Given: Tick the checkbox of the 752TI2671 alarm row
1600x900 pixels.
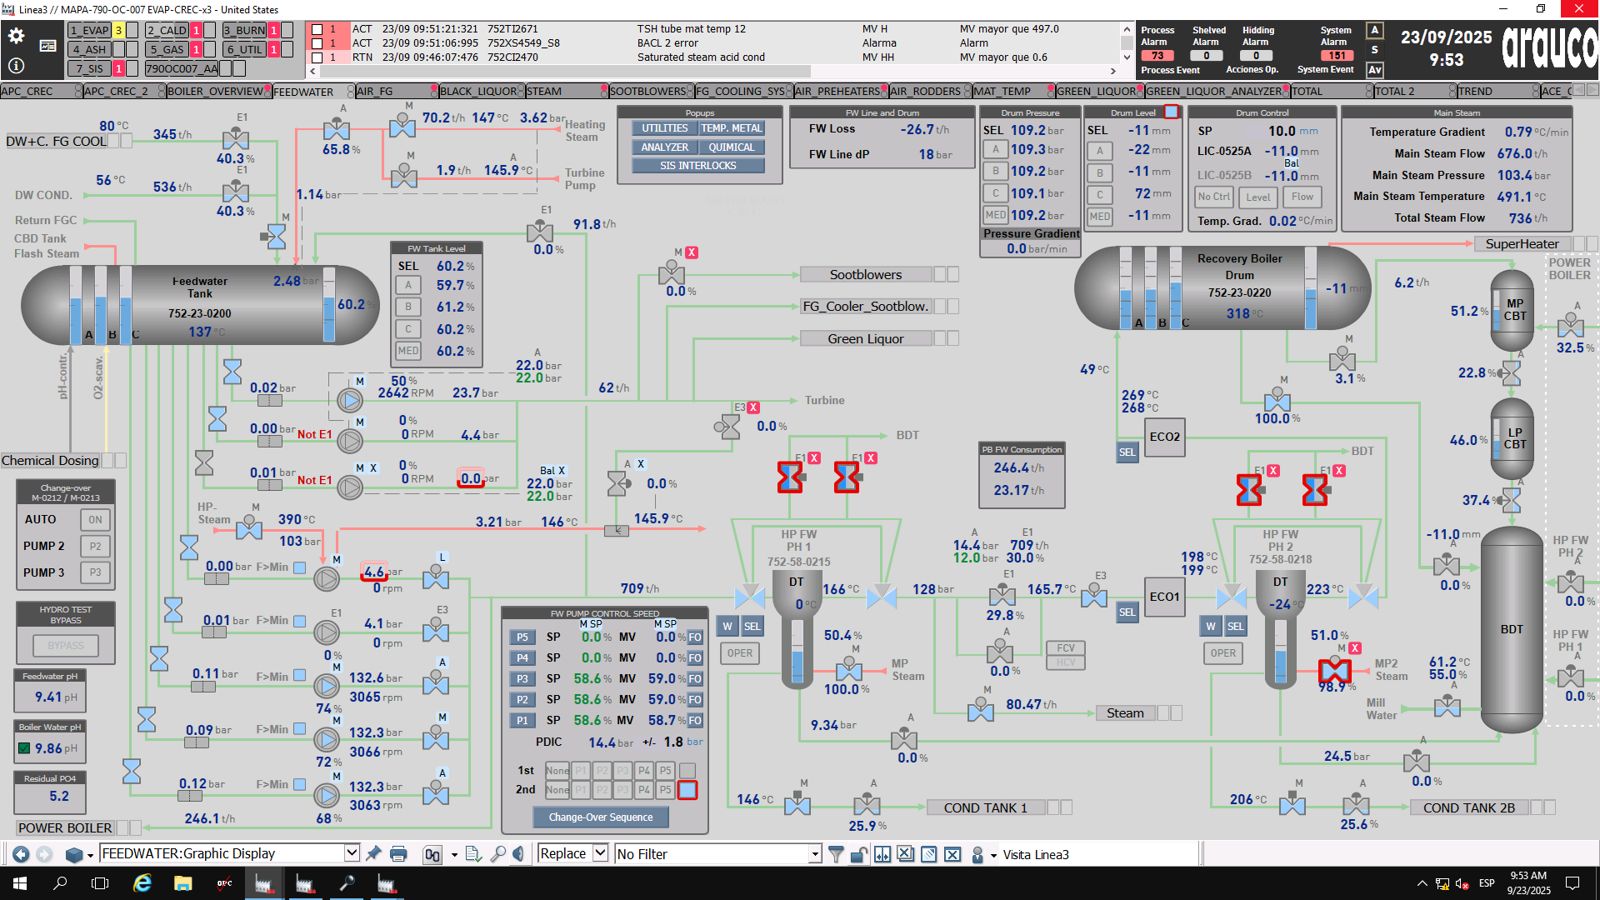Looking at the screenshot, I should [x=317, y=30].
